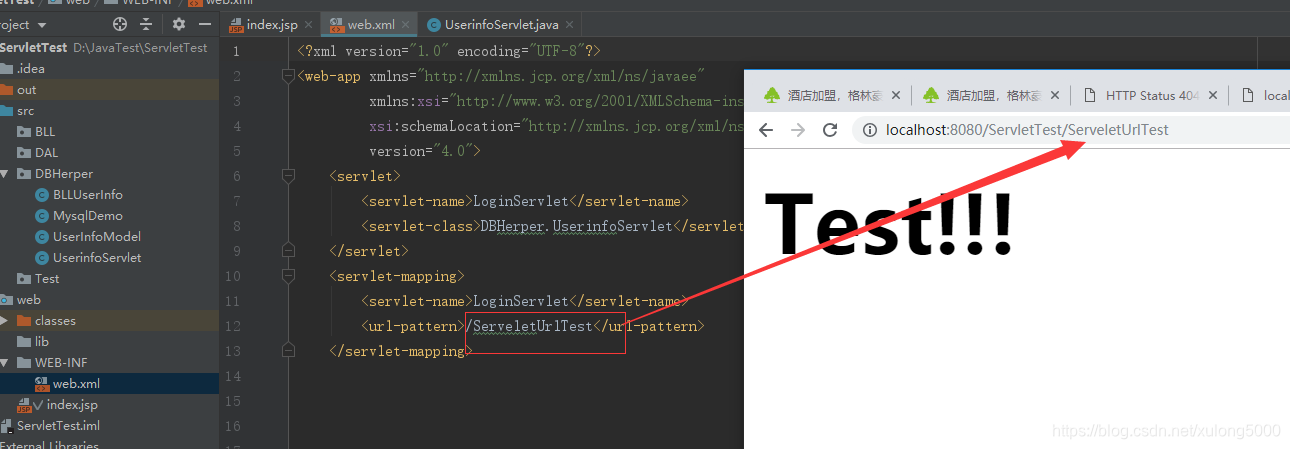Close the first 酒店加盟 browser tab
The width and height of the screenshot is (1290, 449).
click(x=895, y=96)
